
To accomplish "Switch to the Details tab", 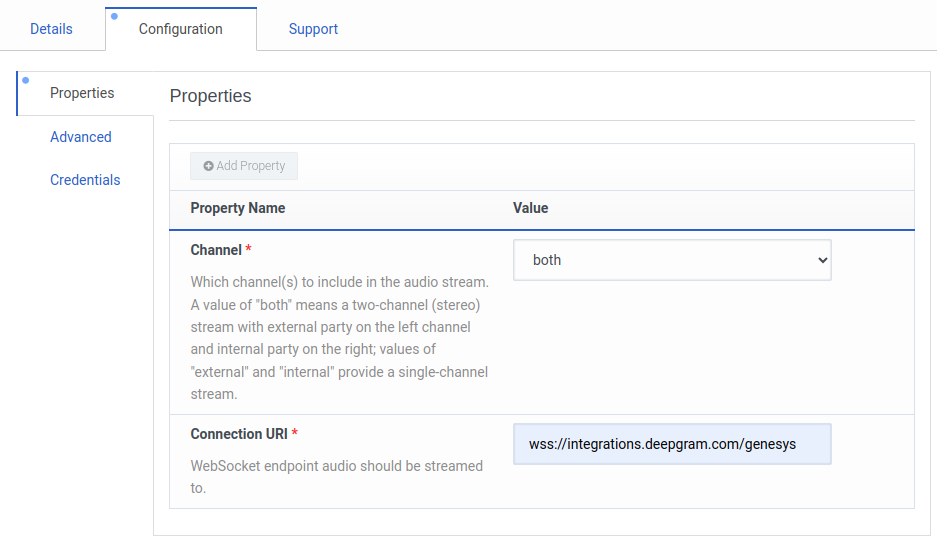I will [x=51, y=29].
